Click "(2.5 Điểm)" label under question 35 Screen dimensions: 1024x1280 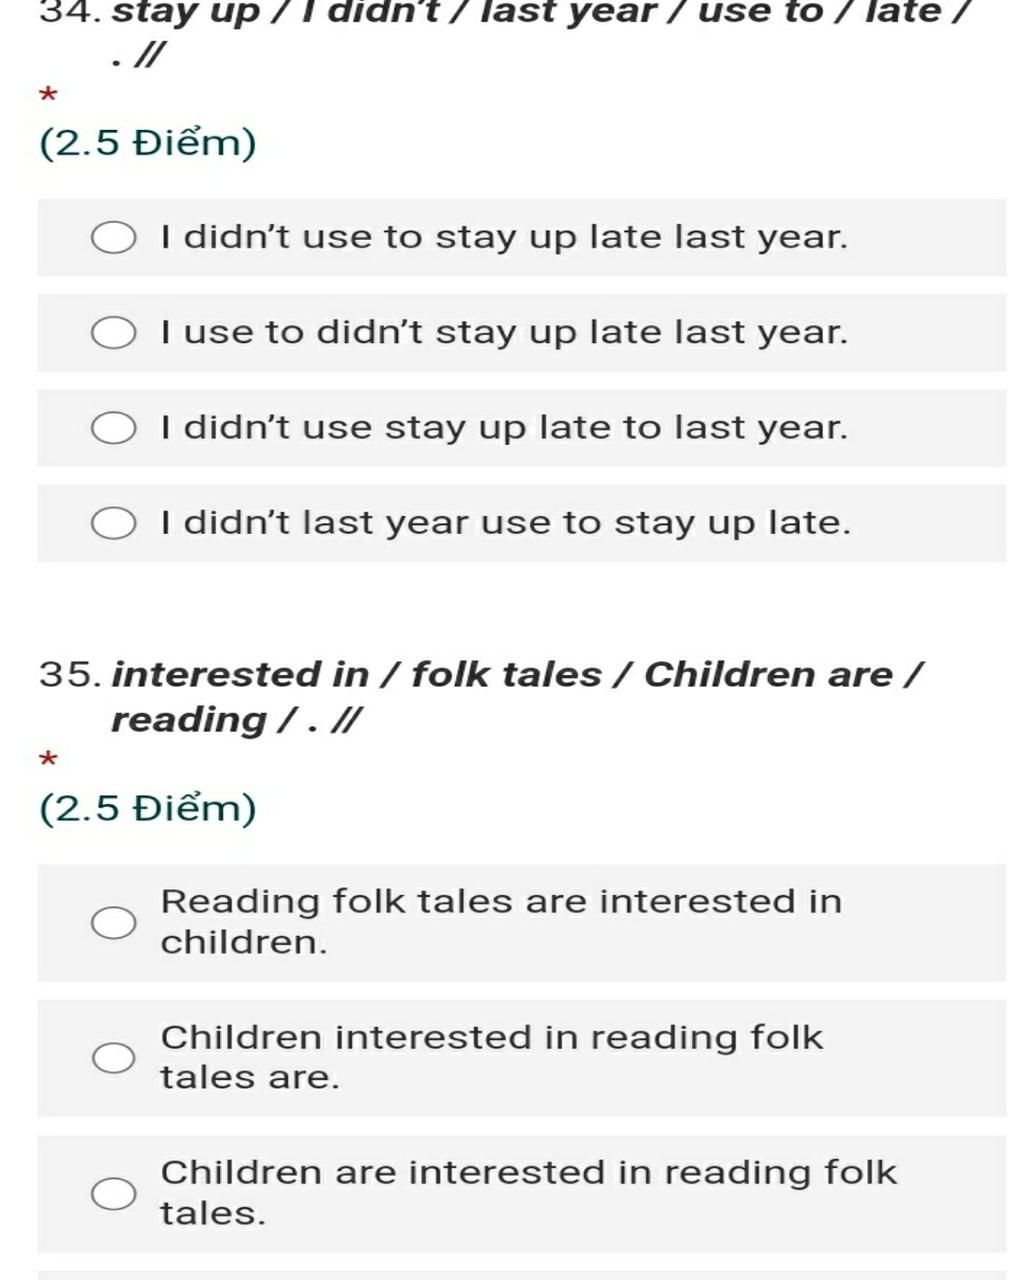(x=148, y=808)
